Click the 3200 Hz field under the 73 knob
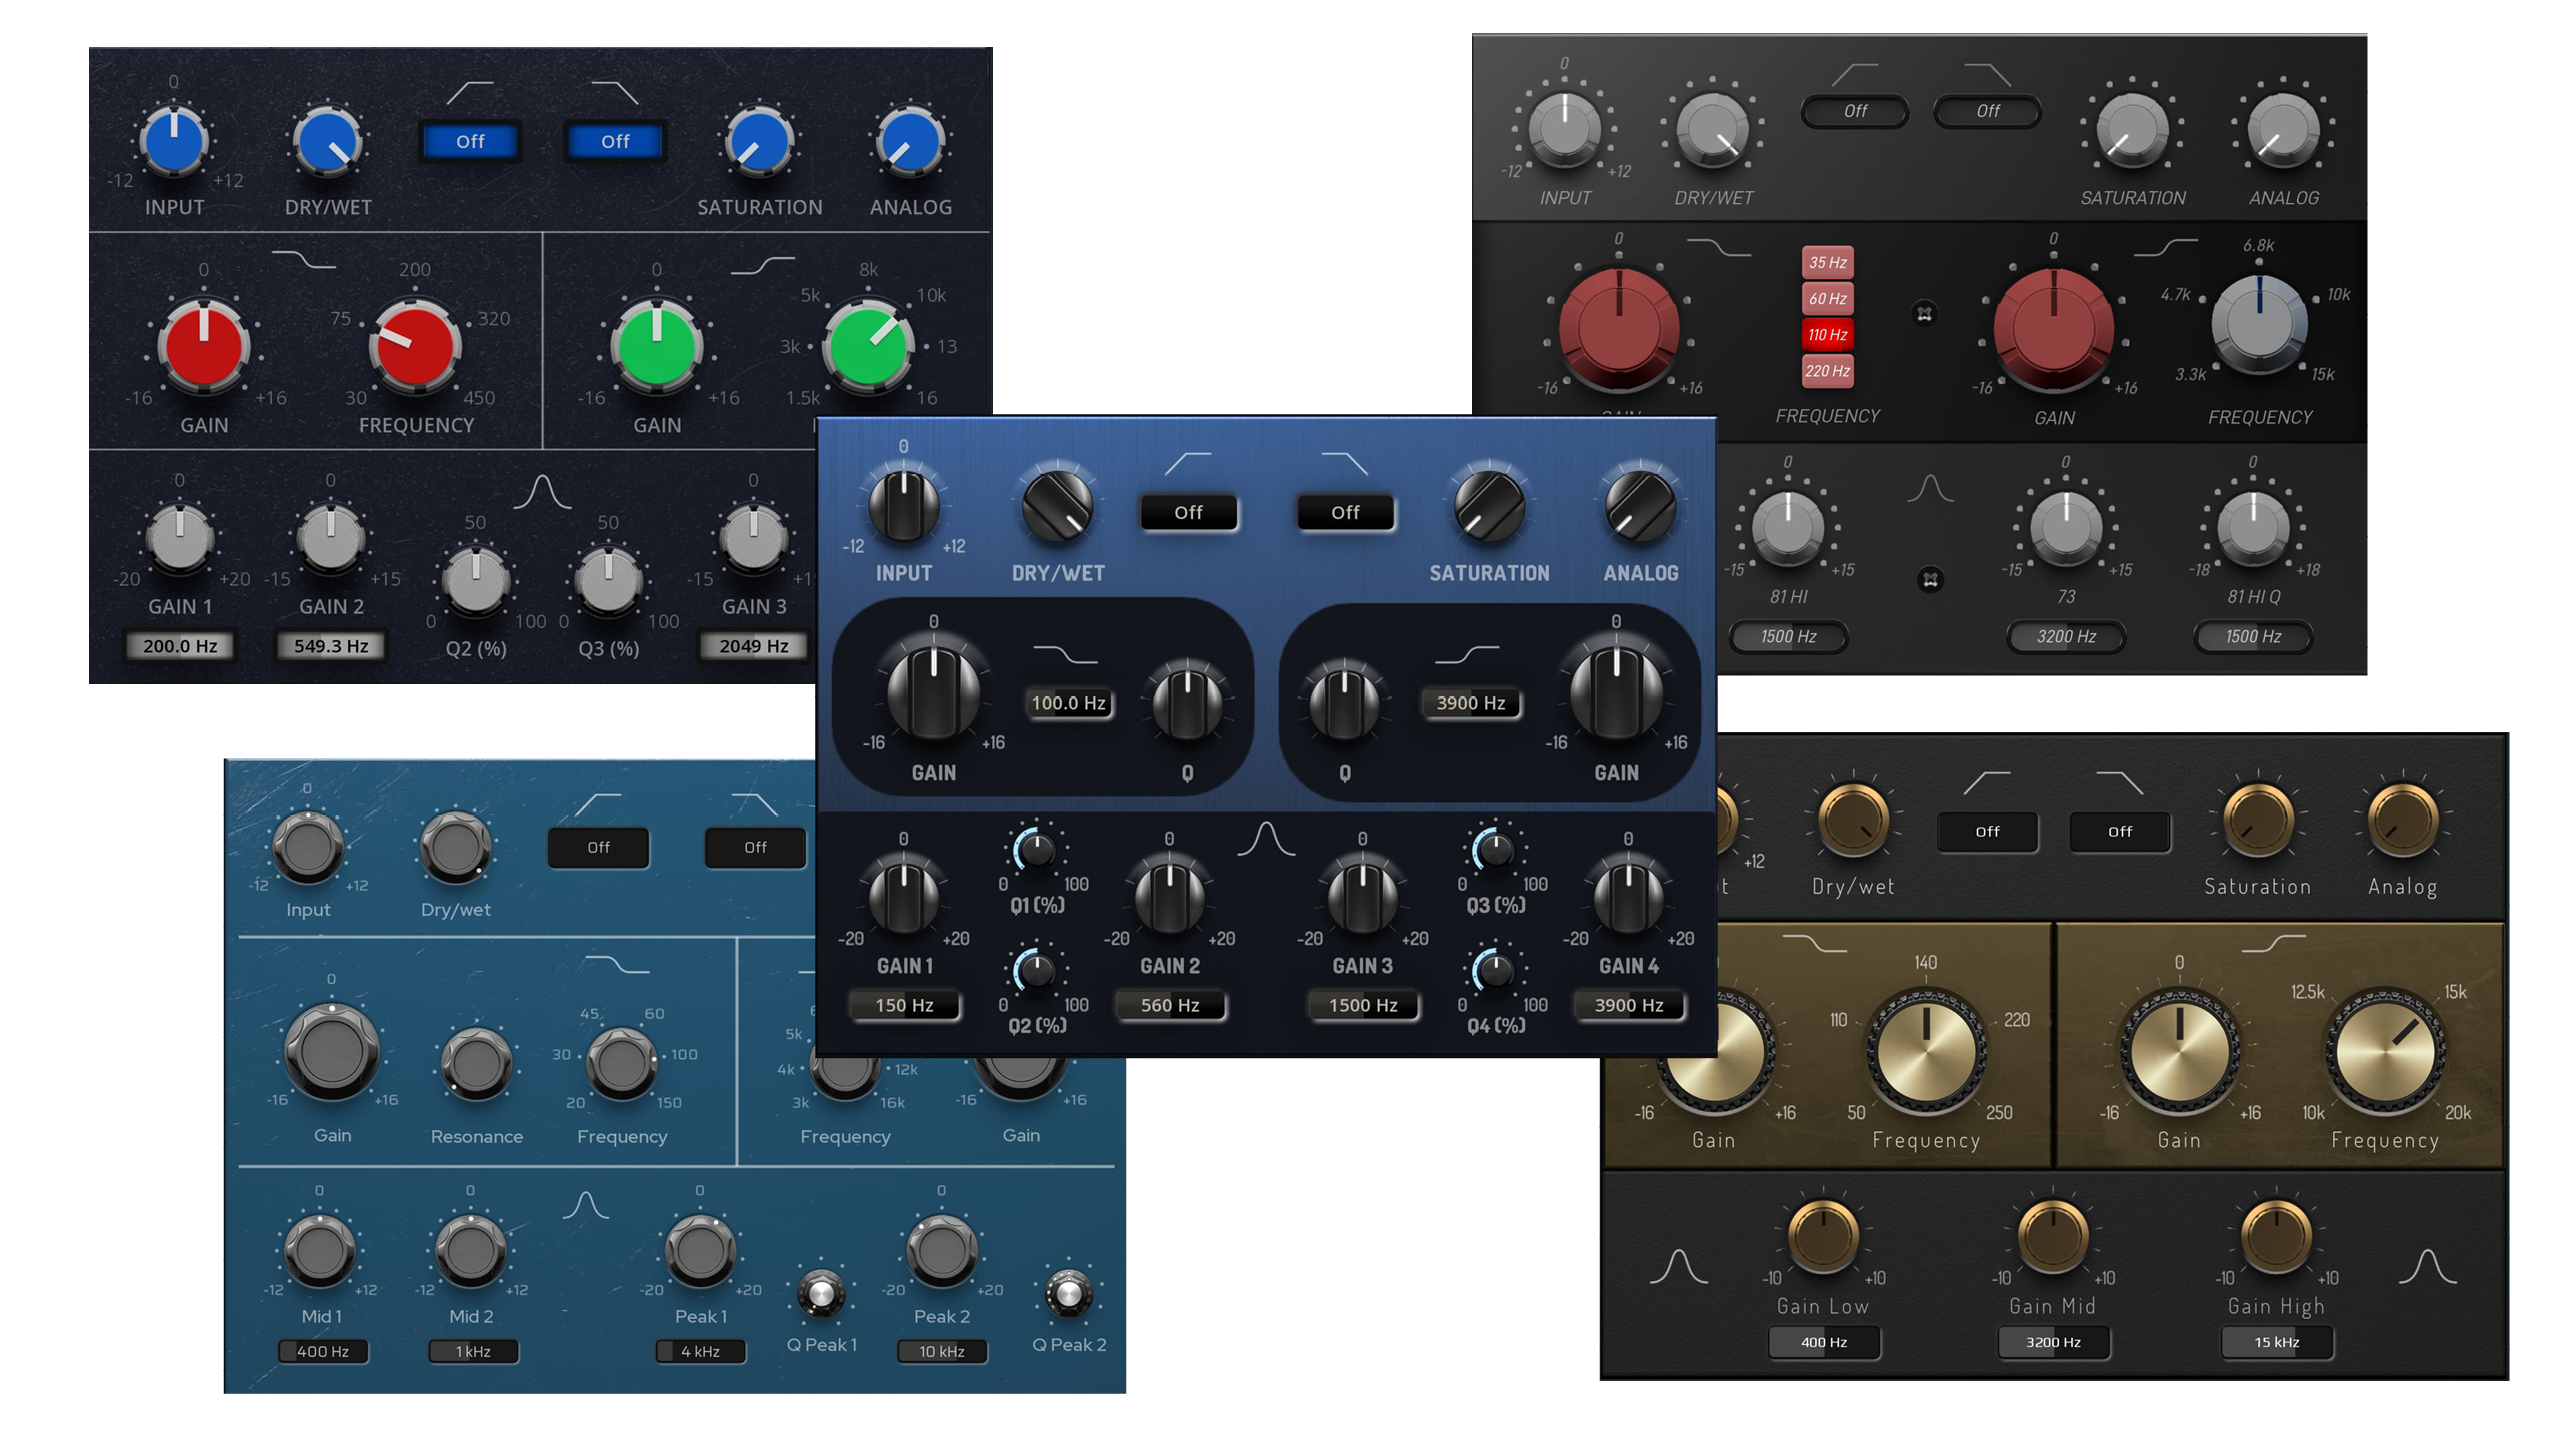 point(2066,636)
